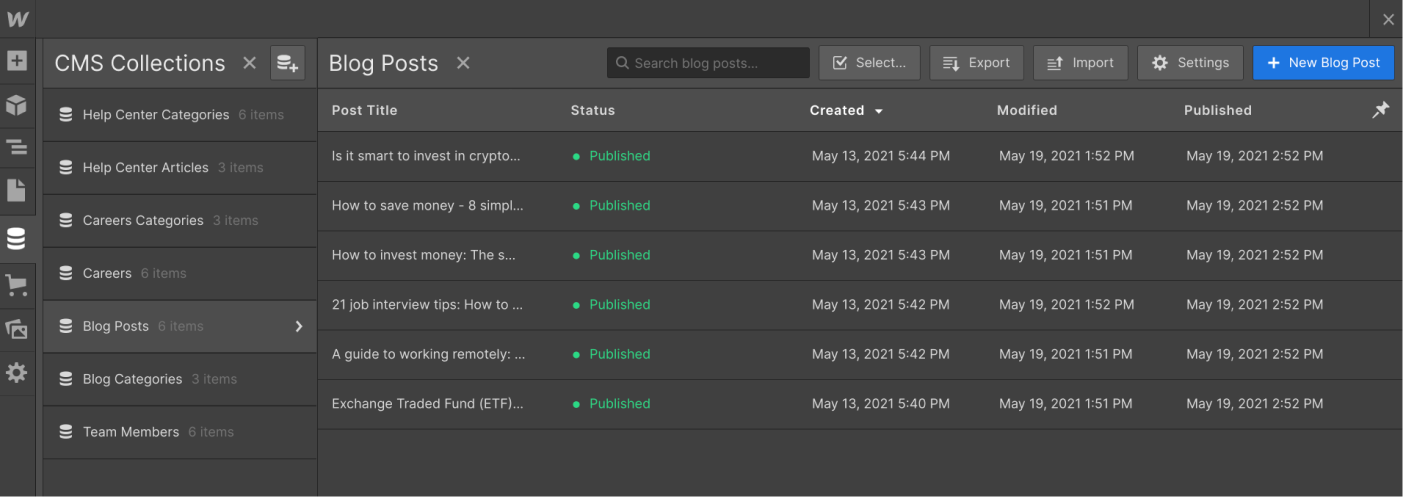This screenshot has height=497, width=1403.
Task: Open the Team Members collection
Action: pos(131,432)
